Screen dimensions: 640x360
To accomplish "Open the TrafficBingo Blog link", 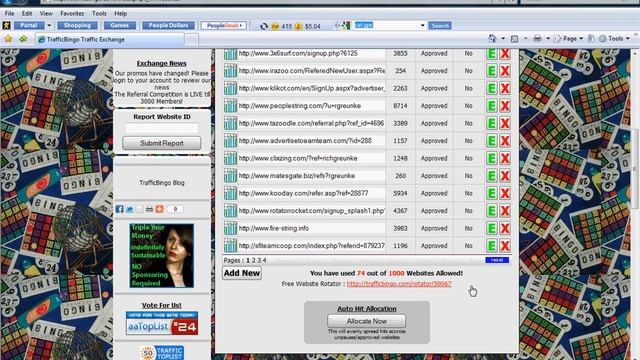I will (x=162, y=183).
